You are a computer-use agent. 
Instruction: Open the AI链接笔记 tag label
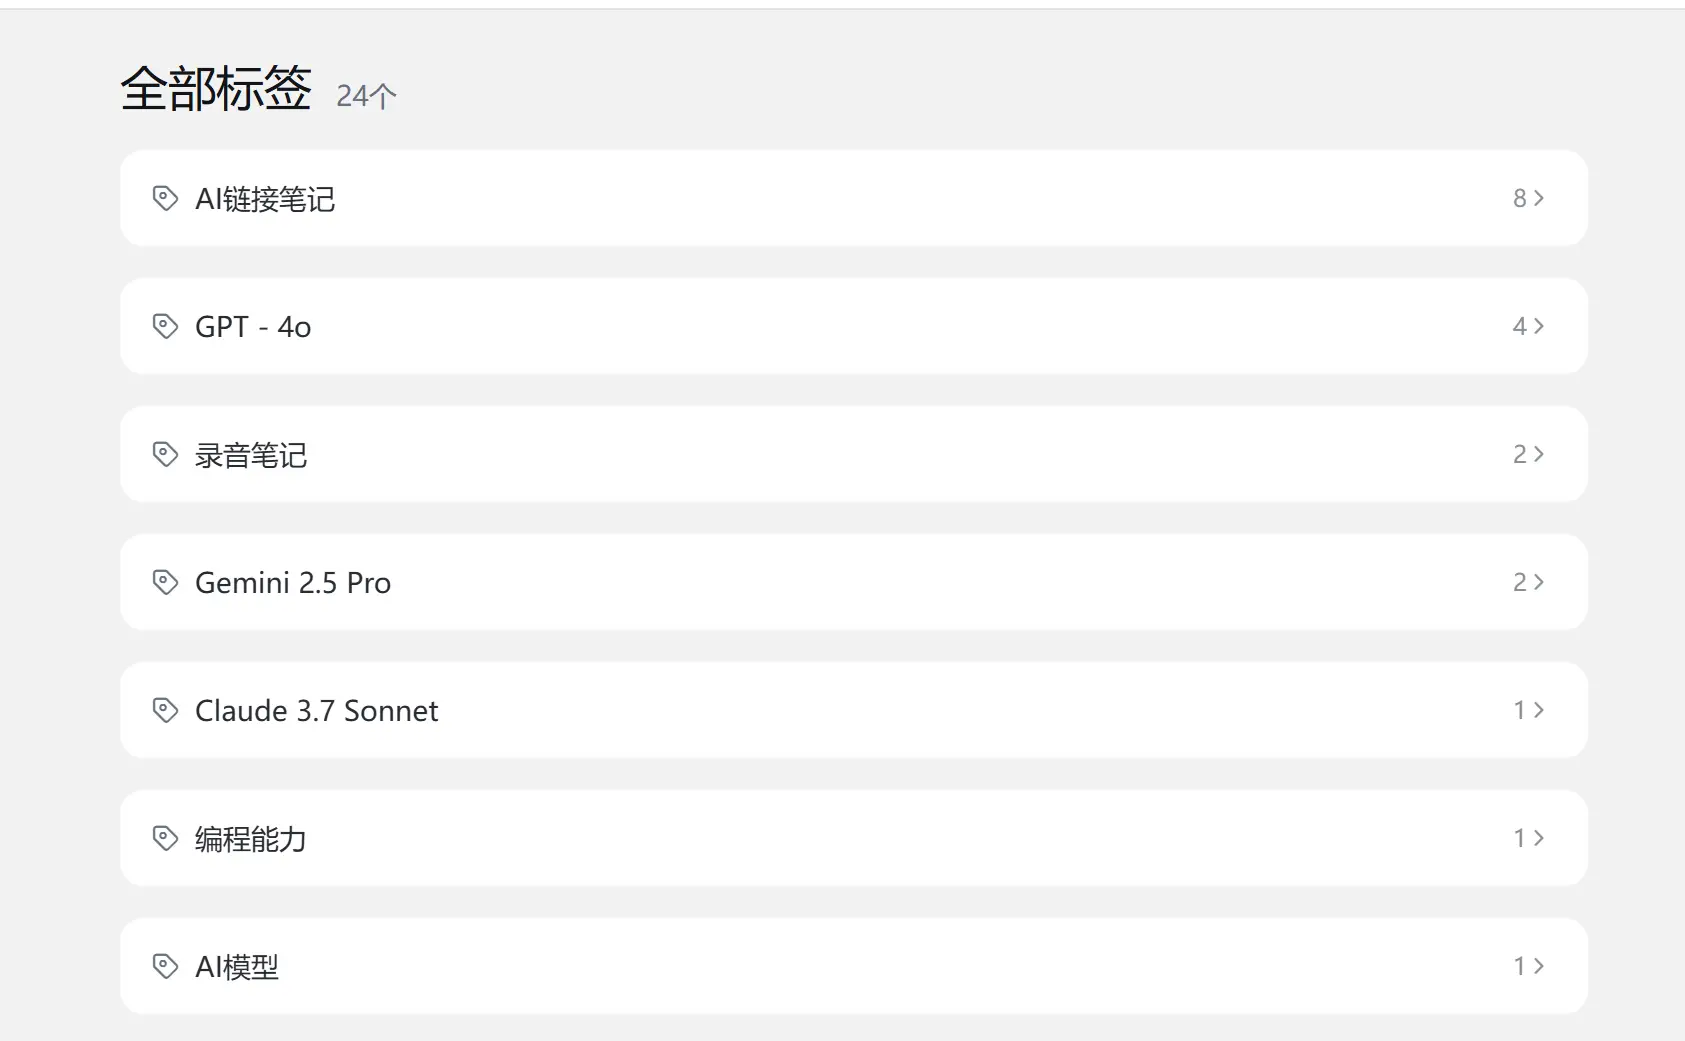265,199
